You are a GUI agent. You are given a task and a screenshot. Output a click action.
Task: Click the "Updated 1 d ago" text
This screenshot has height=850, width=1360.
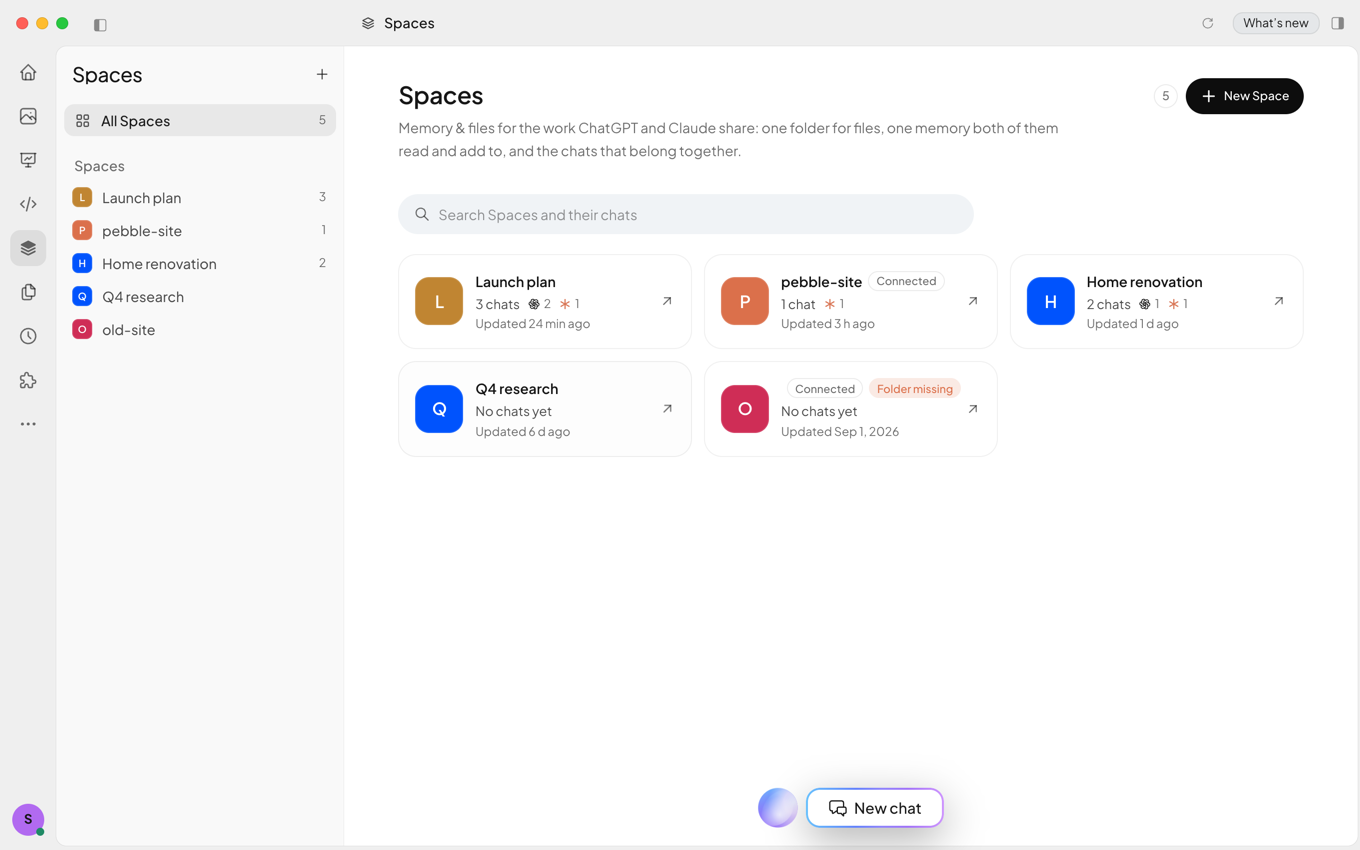1133,324
